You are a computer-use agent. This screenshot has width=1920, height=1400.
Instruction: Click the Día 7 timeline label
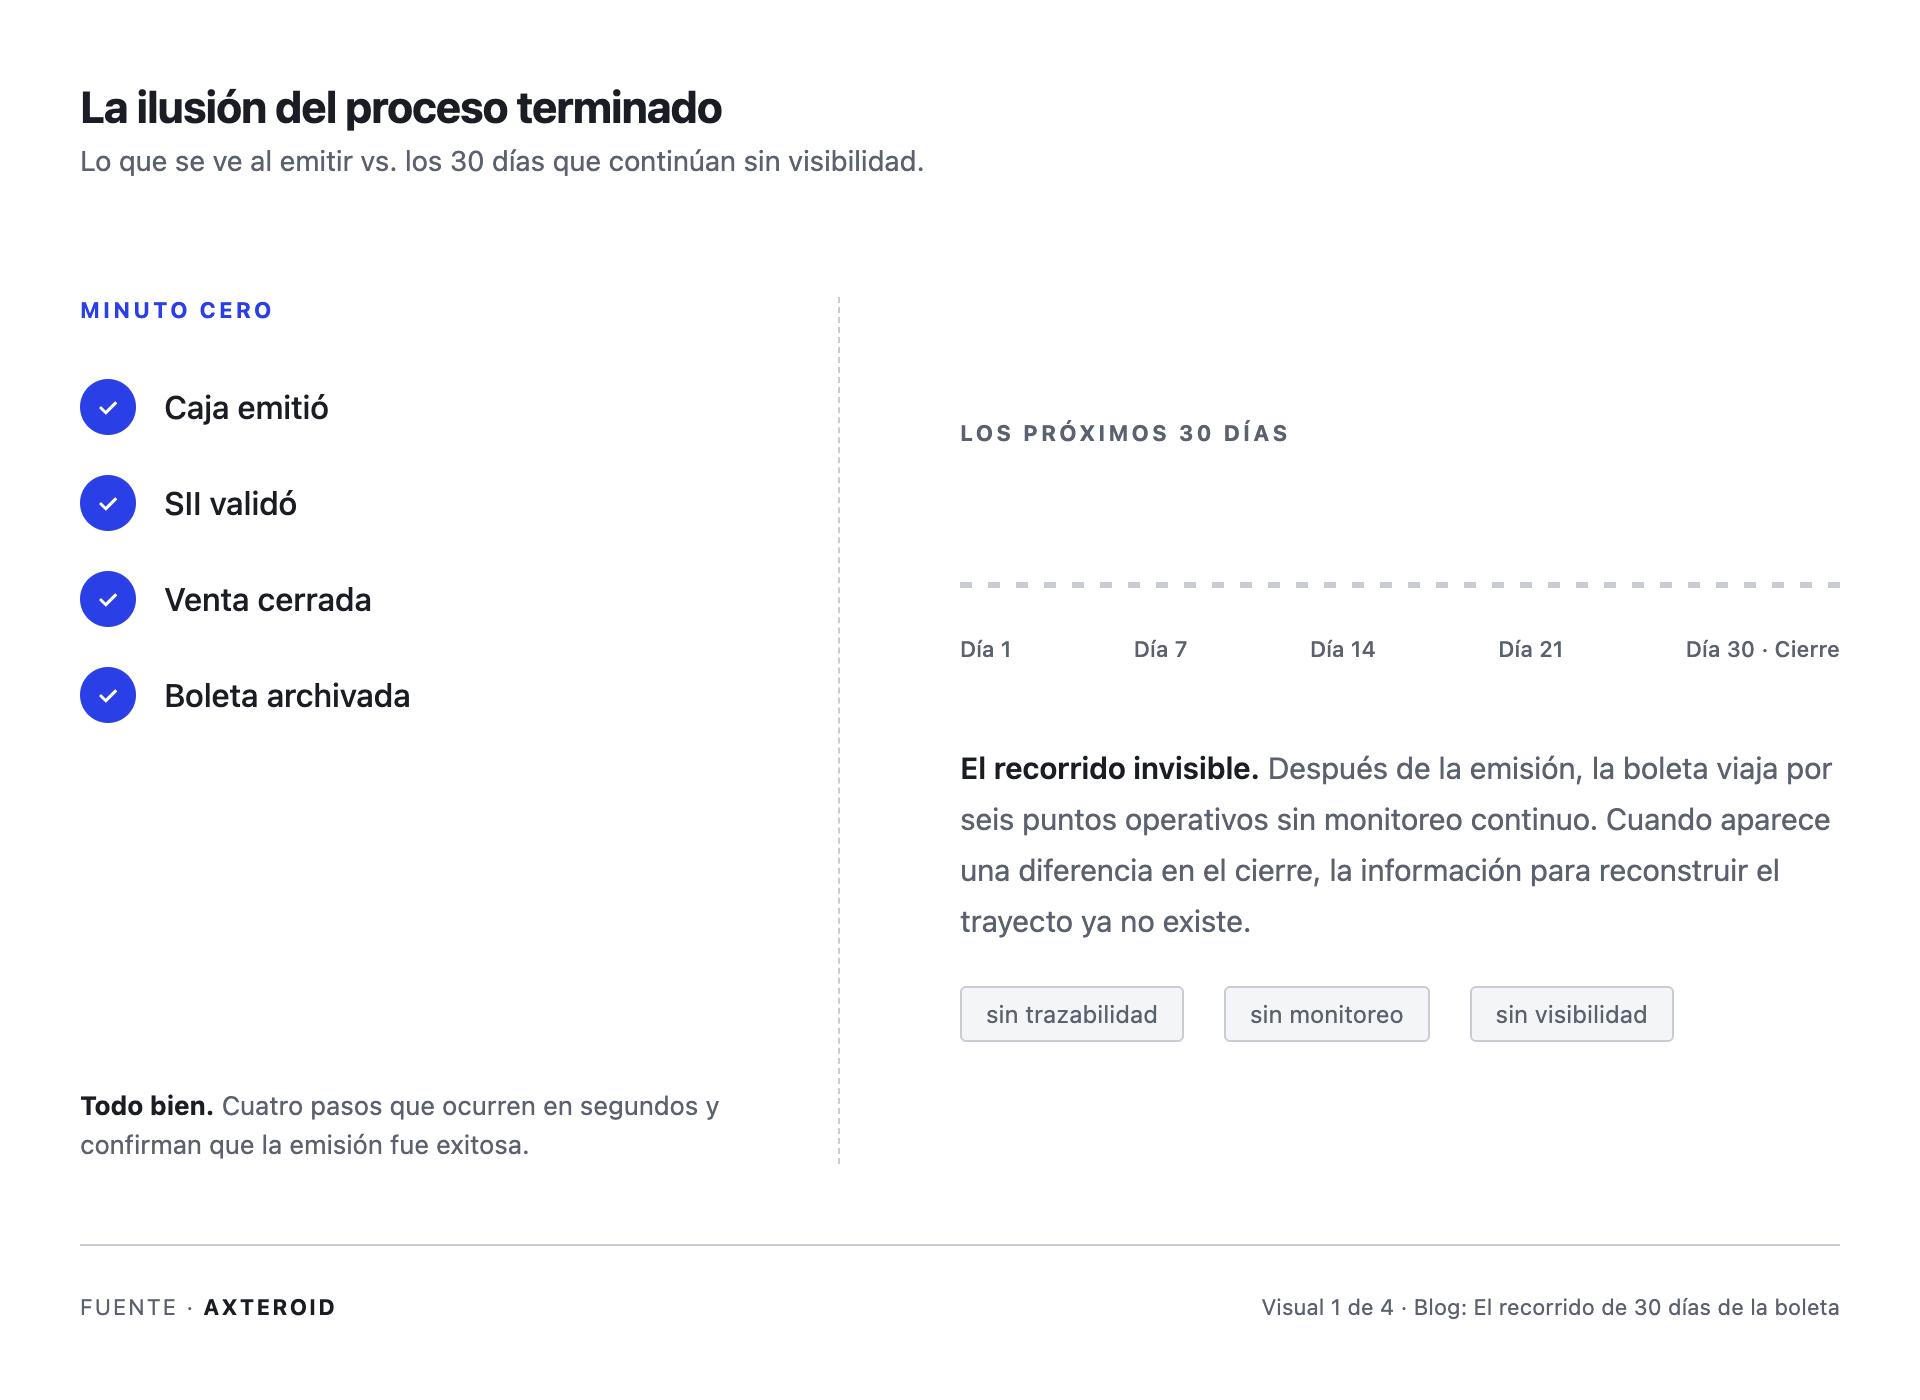[1161, 649]
